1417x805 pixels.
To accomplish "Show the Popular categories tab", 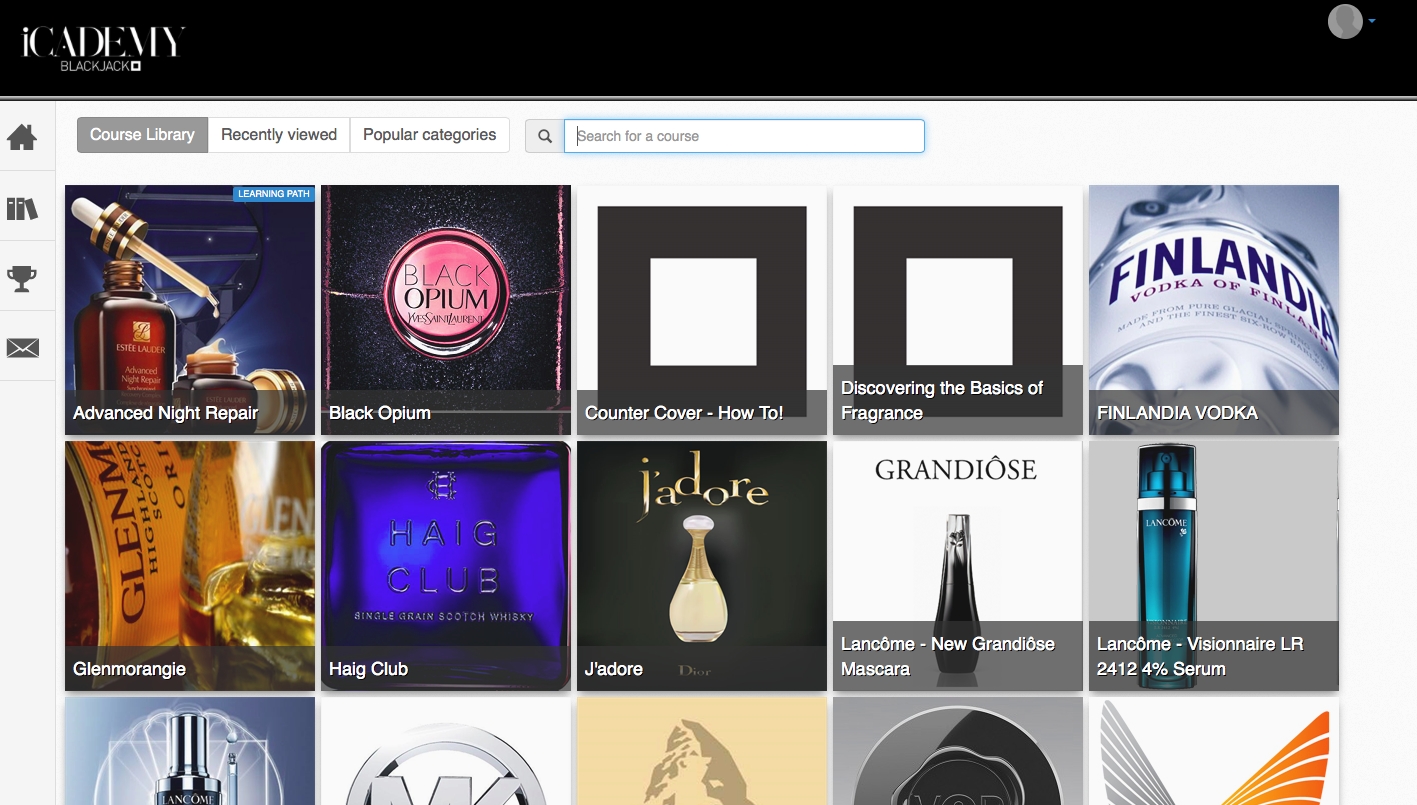I will (429, 135).
